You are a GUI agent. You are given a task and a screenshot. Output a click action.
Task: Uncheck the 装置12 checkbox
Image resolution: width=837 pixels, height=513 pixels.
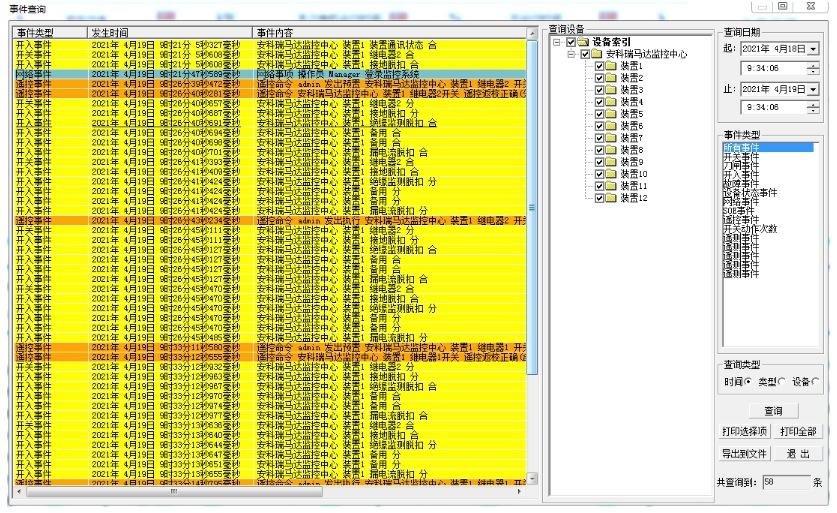click(x=599, y=198)
